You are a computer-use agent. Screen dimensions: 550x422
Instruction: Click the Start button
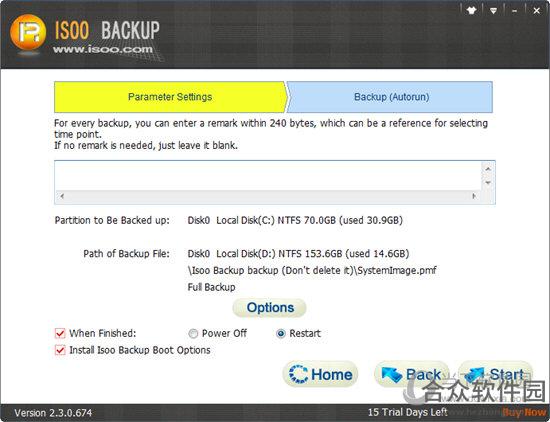[496, 374]
